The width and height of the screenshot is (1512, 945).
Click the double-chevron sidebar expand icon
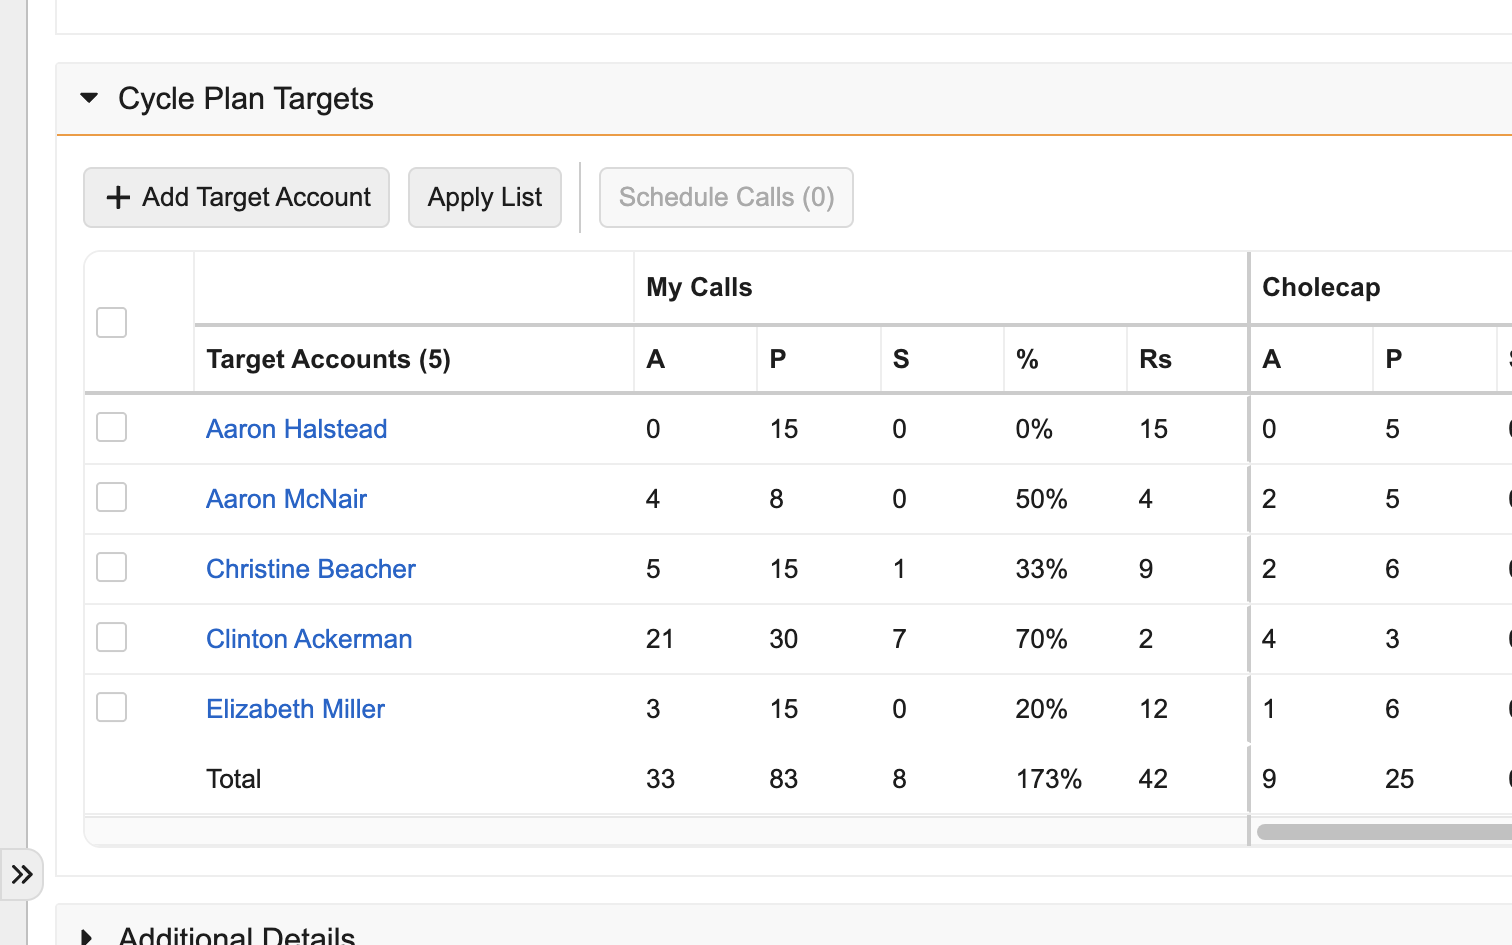point(22,875)
